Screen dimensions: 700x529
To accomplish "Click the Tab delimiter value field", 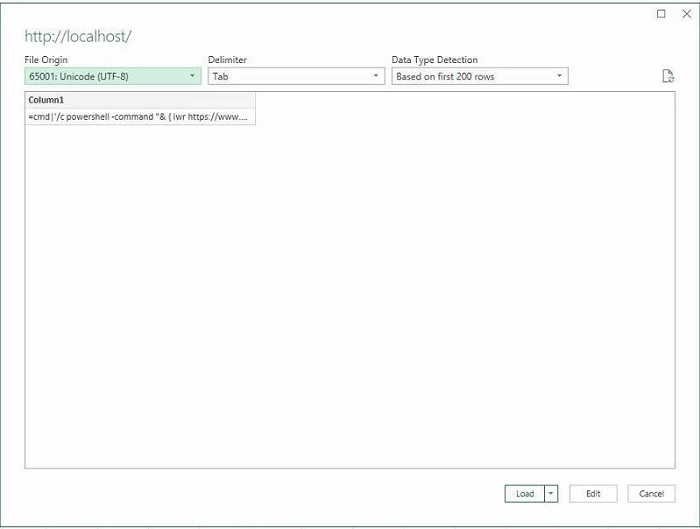I will (296, 76).
